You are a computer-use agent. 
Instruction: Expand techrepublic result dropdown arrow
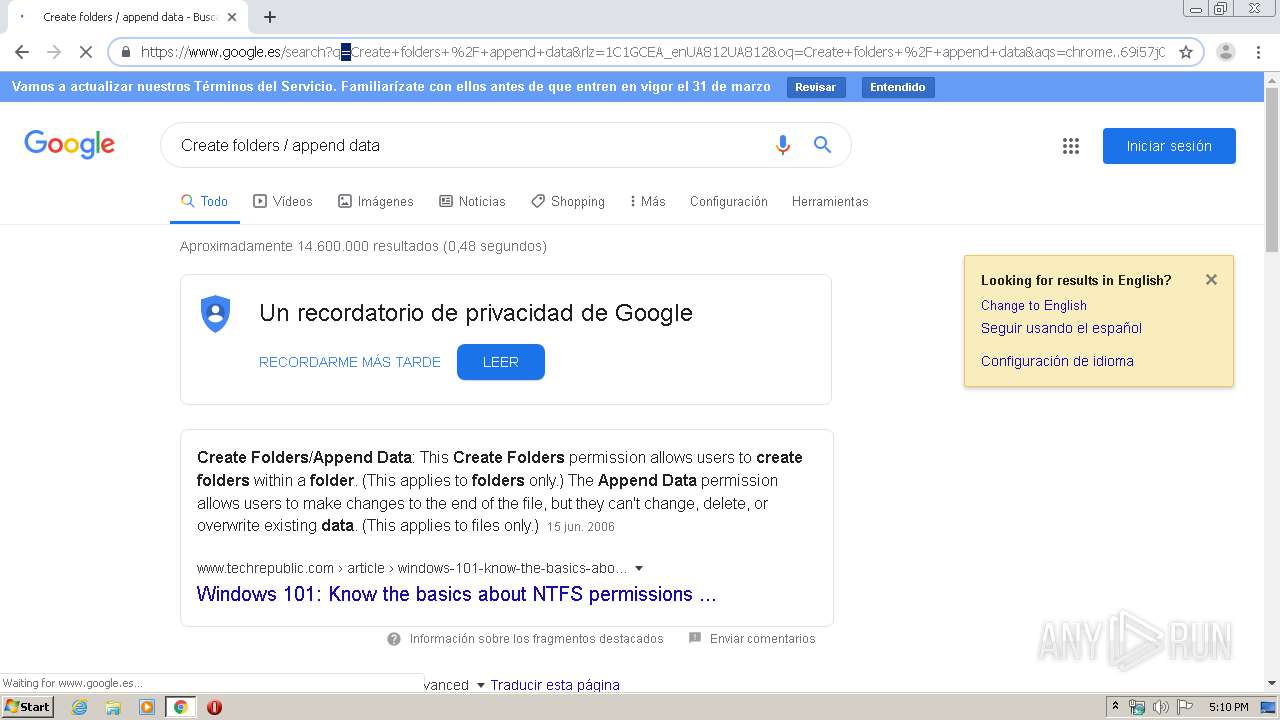(639, 569)
